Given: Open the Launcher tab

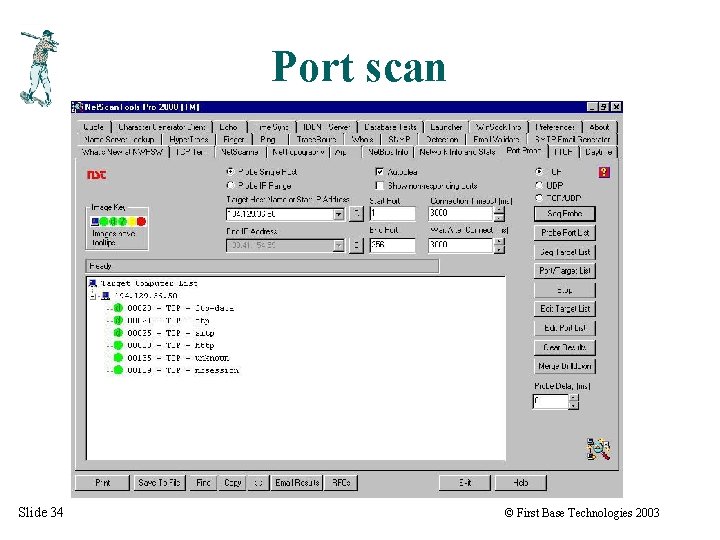Looking at the screenshot, I should (x=446, y=127).
